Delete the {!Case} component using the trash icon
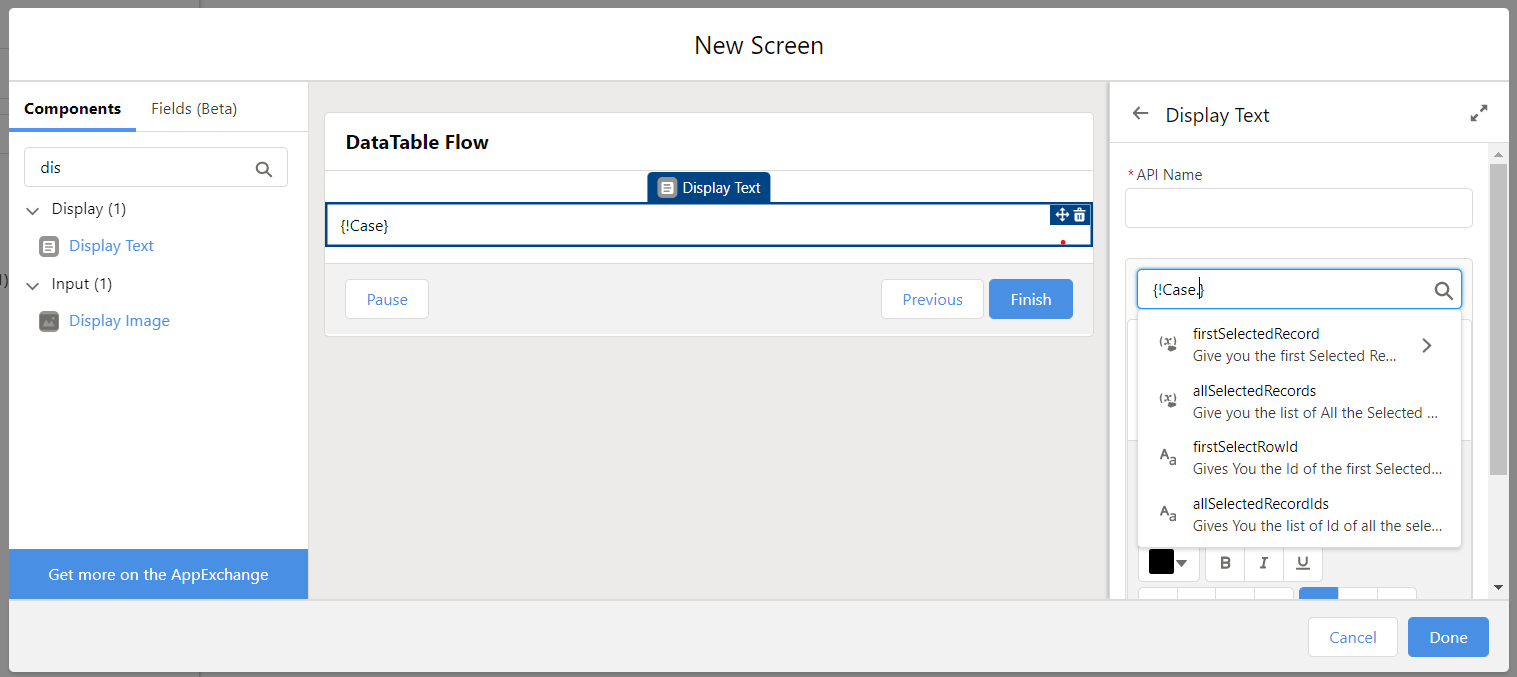The width and height of the screenshot is (1517, 677). coord(1080,214)
